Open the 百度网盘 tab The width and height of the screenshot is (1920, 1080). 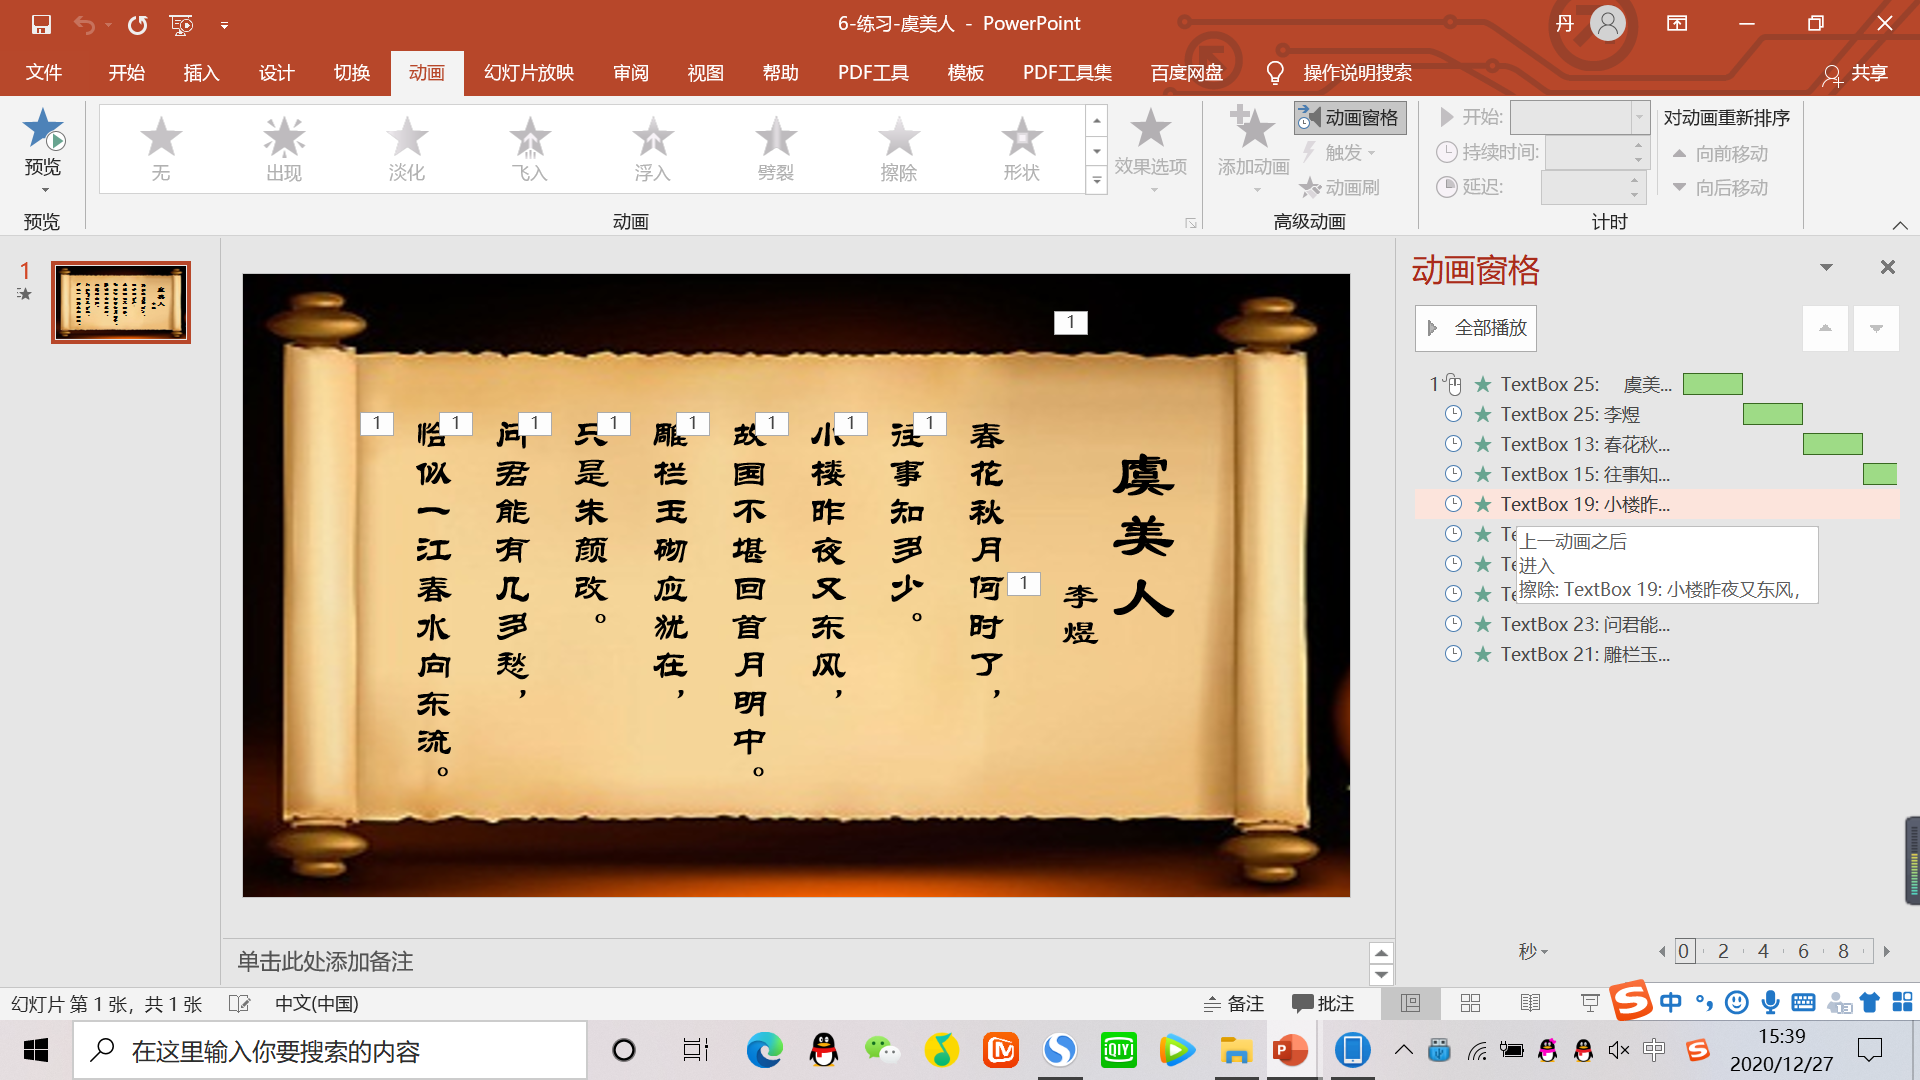(1187, 73)
